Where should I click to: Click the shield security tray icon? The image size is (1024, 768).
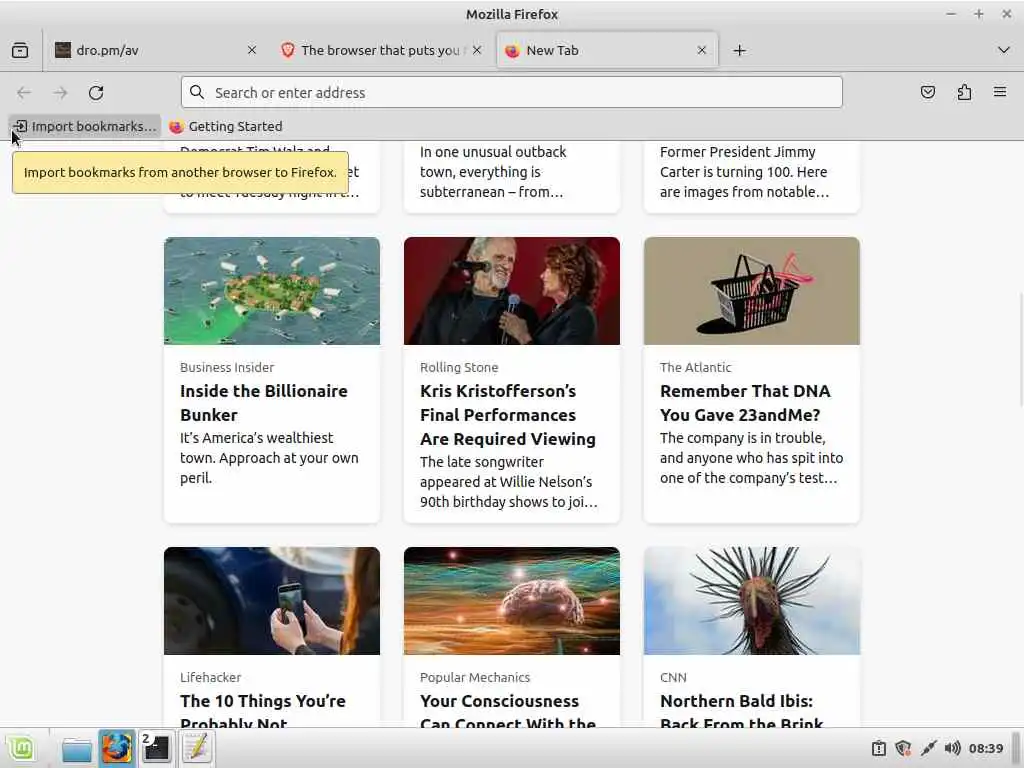[903, 748]
